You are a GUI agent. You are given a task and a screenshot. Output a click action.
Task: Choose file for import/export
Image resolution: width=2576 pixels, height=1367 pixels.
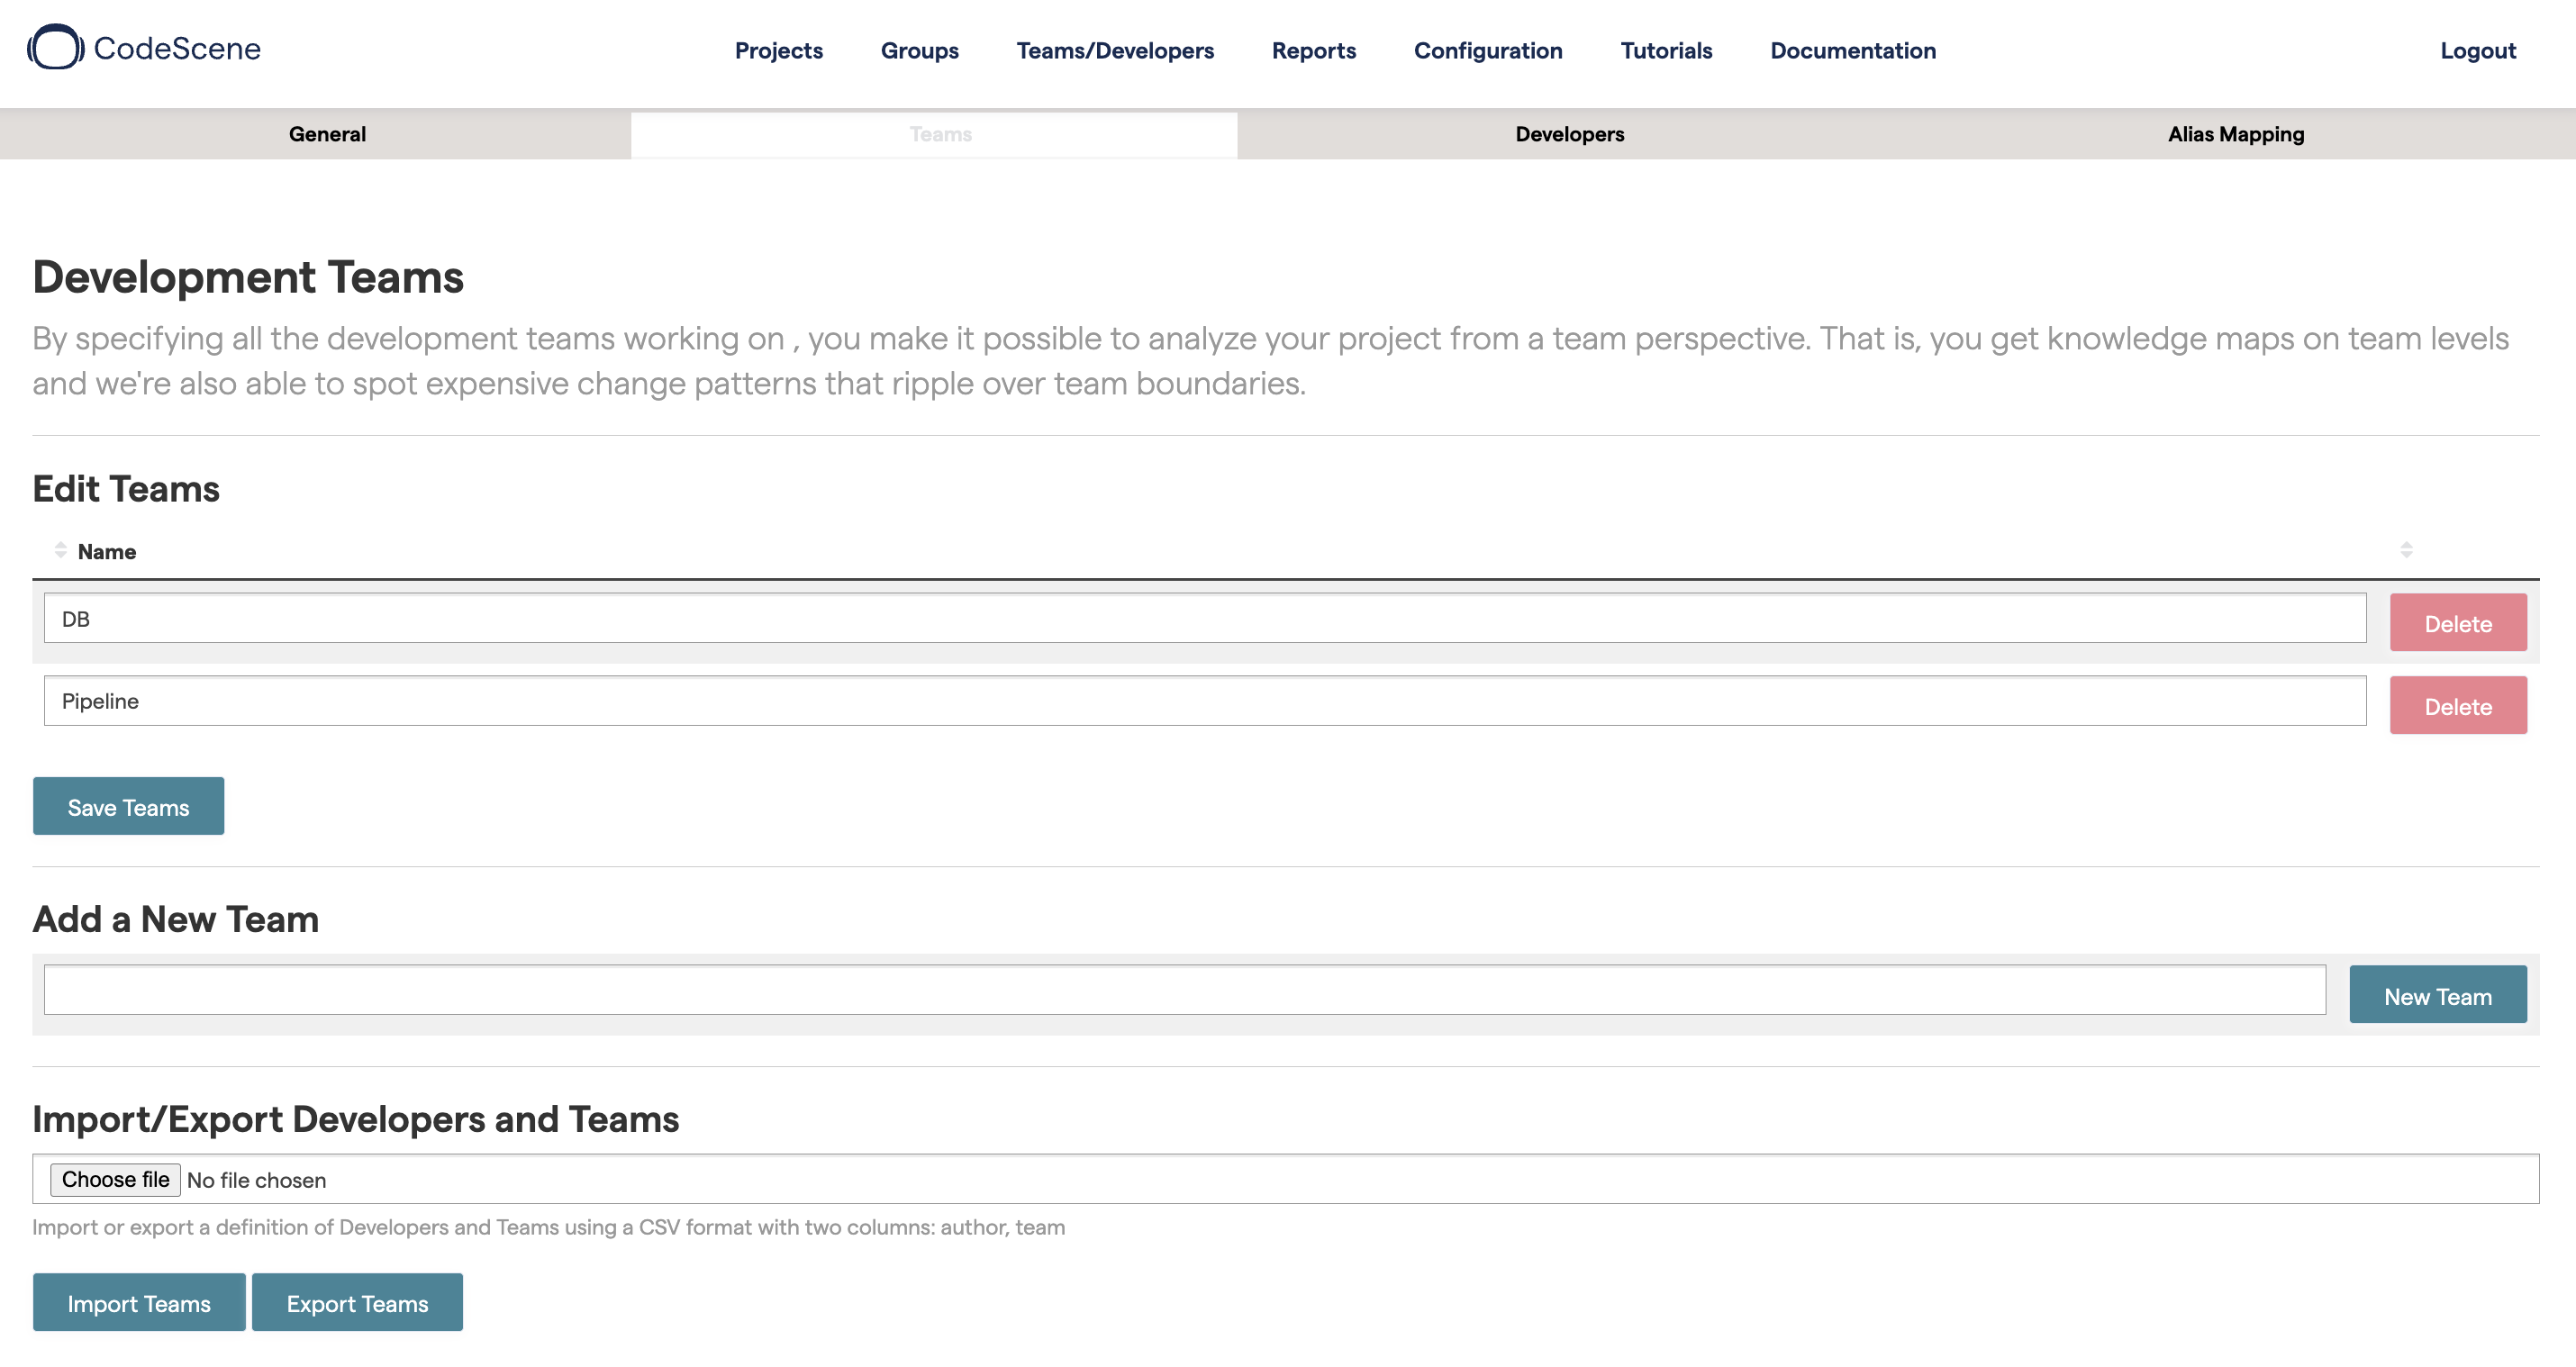point(113,1178)
